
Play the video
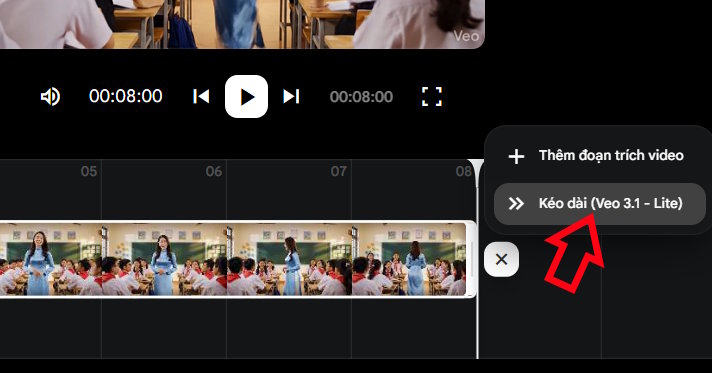click(246, 96)
